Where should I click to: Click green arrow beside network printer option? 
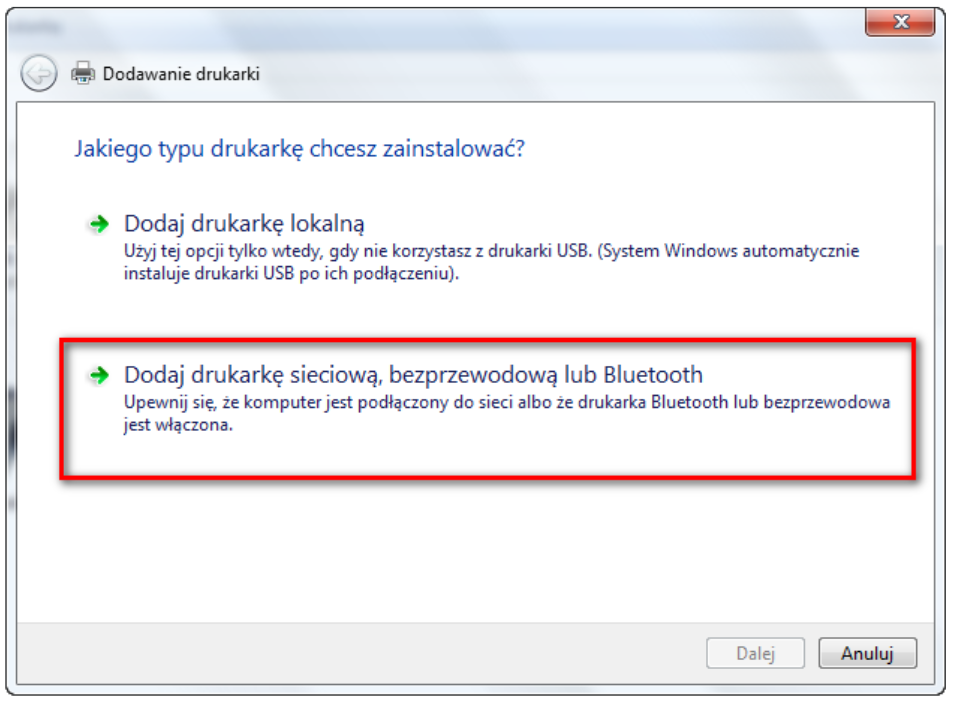(99, 376)
